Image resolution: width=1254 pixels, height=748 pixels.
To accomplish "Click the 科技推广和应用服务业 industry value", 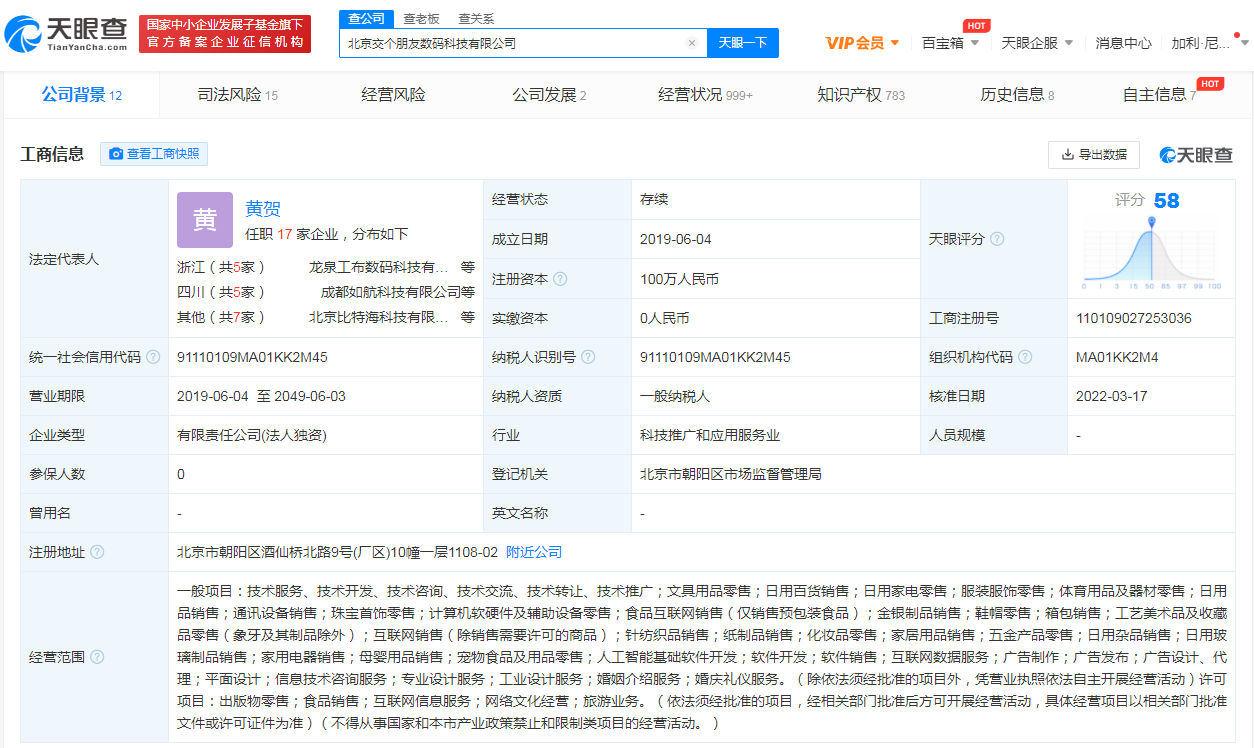I will (x=710, y=435).
